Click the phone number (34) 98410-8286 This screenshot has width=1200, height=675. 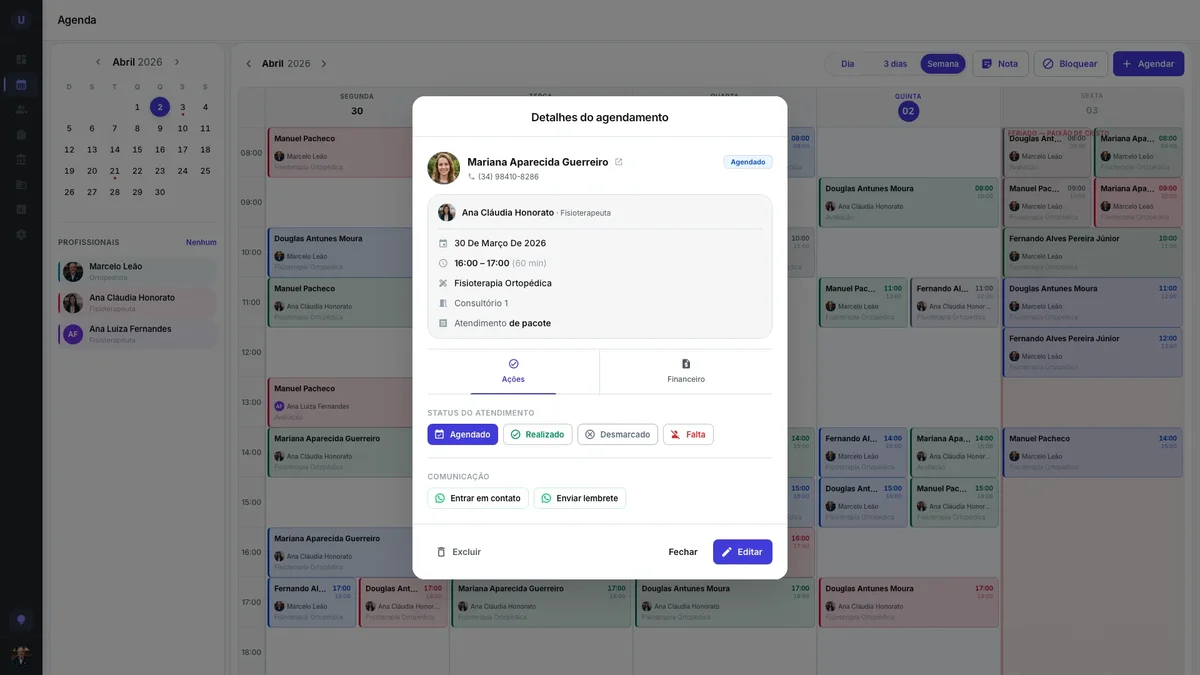coord(508,177)
